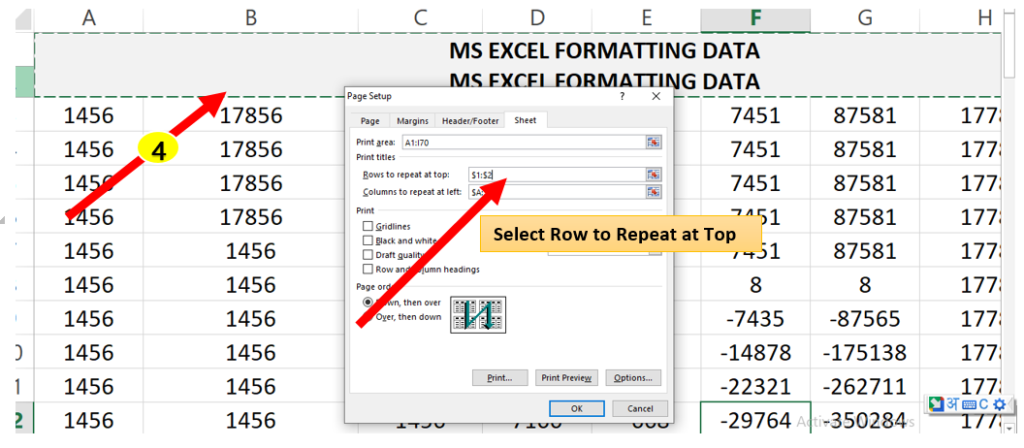Image resolution: width=1024 pixels, height=448 pixels.
Task: Click cell containing -22321
Action: [755, 387]
